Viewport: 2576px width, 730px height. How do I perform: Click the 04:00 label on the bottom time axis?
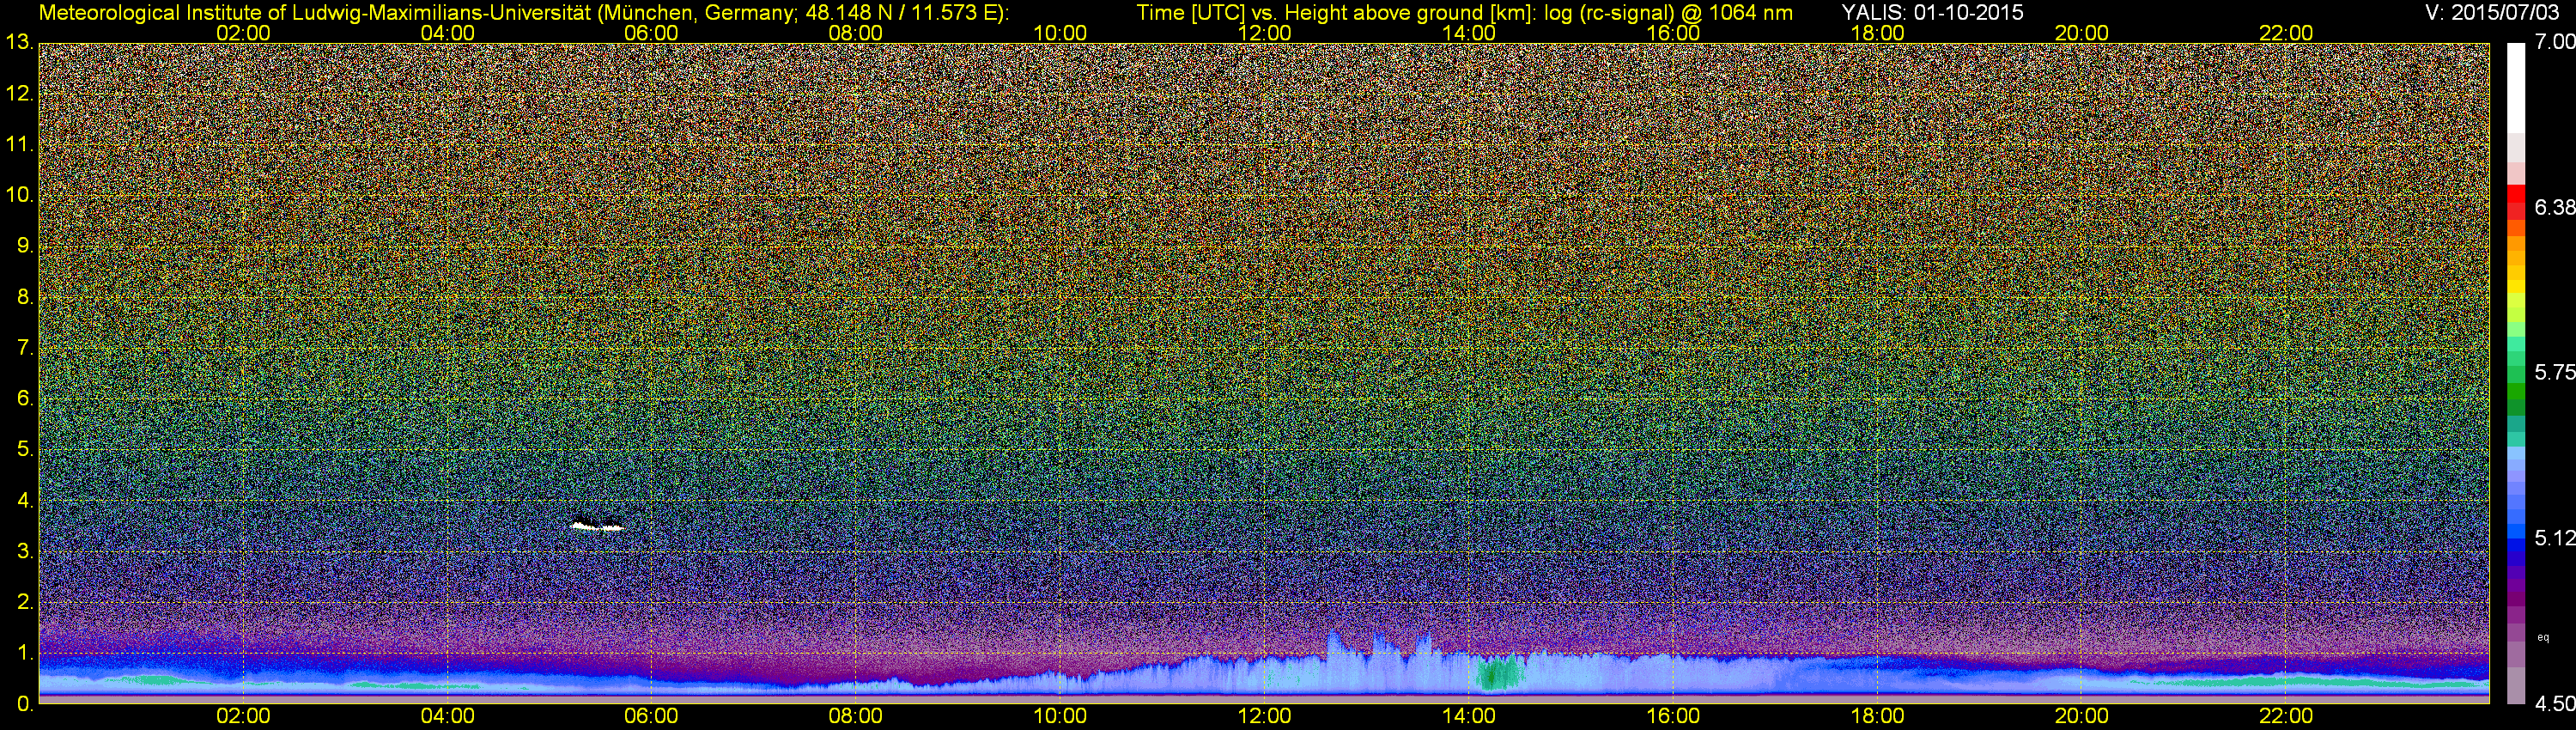[447, 717]
